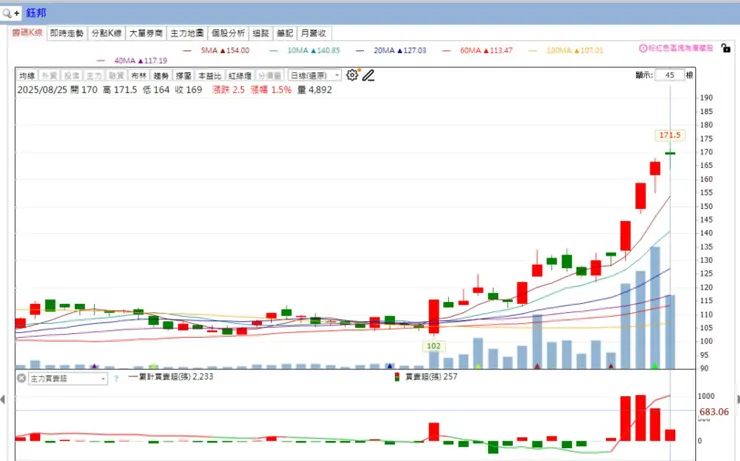Viewport: 740px width, 461px height.
Task: Click the left collapse arrow at window edge
Action: coord(3,400)
